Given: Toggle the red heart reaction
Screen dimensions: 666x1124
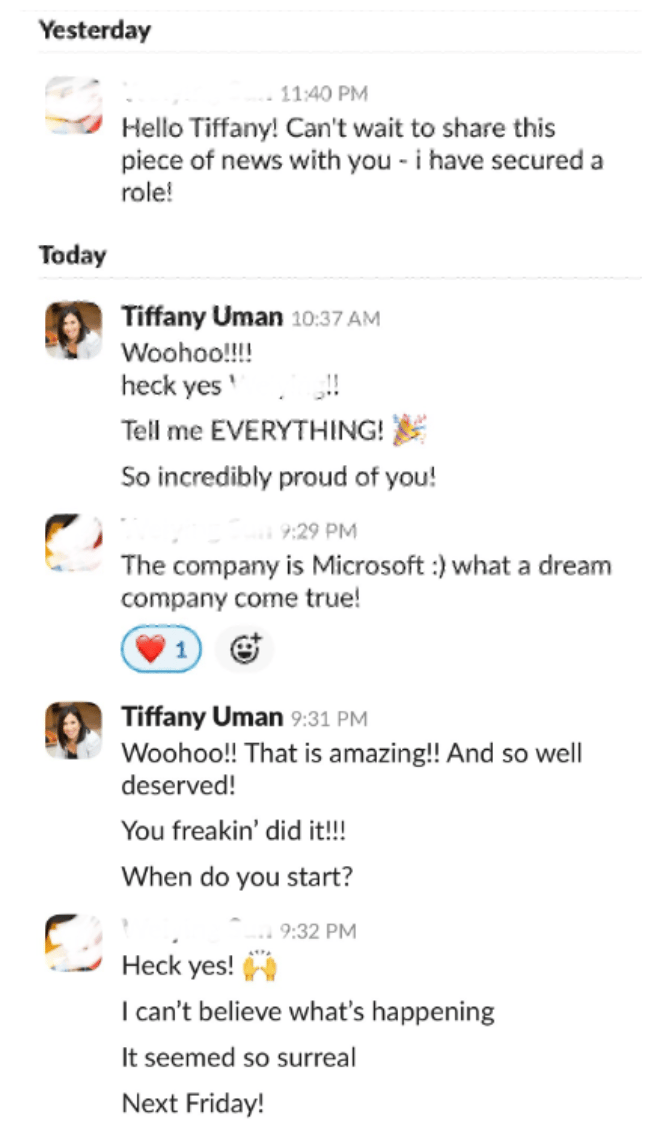Looking at the screenshot, I should coord(161,650).
